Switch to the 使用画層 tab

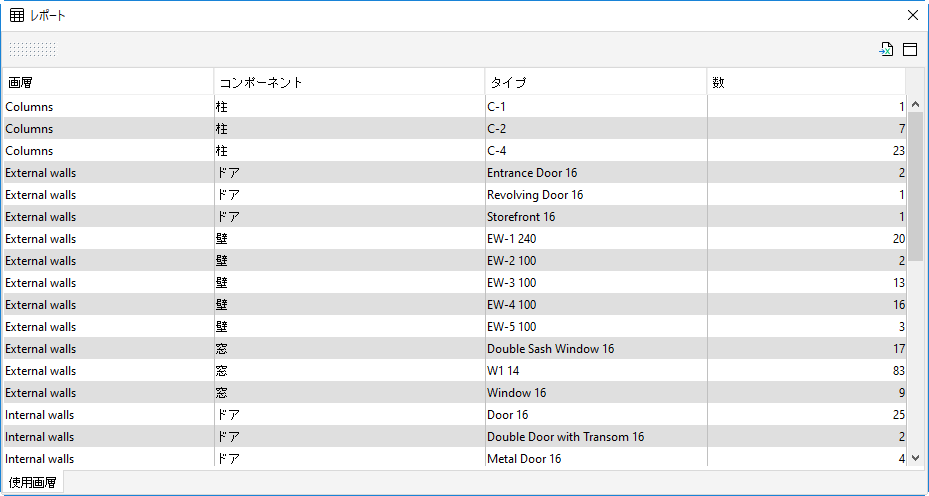click(x=33, y=482)
